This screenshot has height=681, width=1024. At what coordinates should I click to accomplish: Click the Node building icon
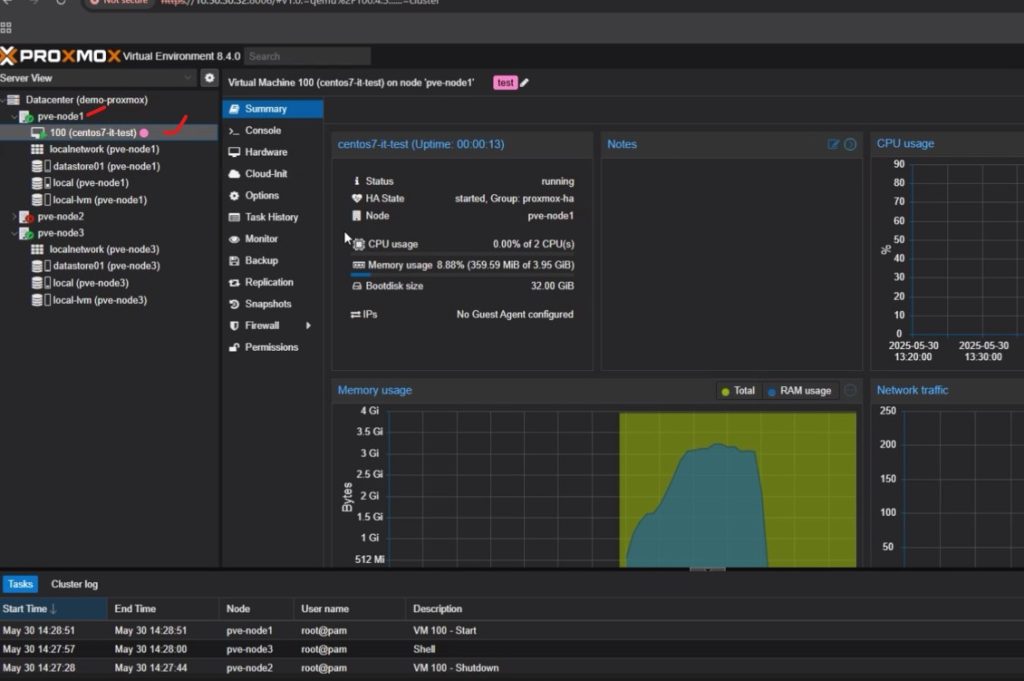point(357,215)
